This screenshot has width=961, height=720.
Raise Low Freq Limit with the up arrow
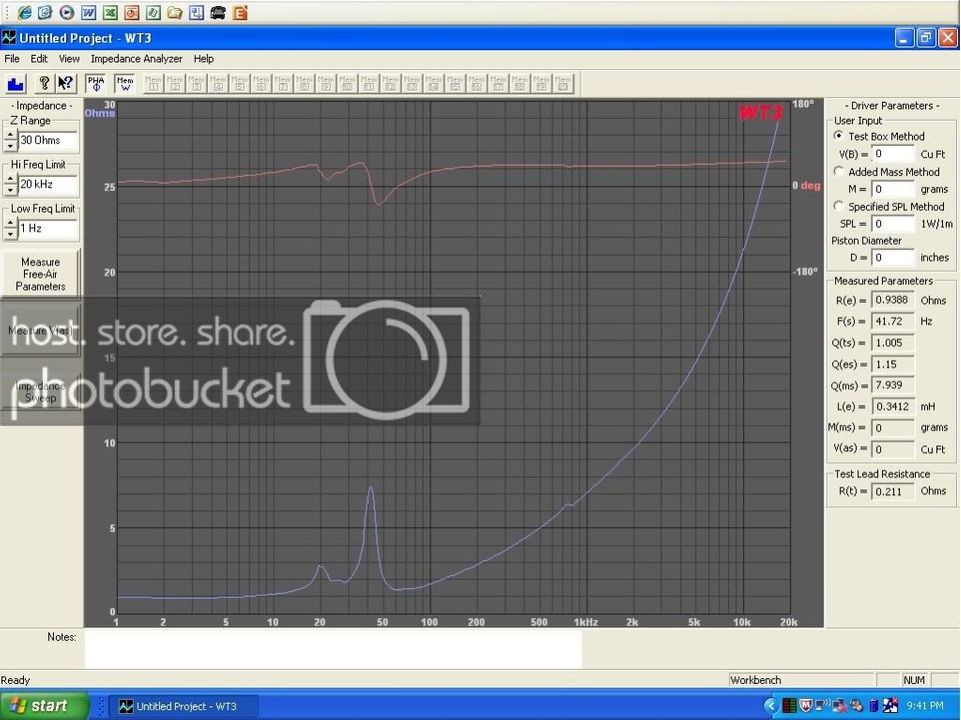pos(10,224)
